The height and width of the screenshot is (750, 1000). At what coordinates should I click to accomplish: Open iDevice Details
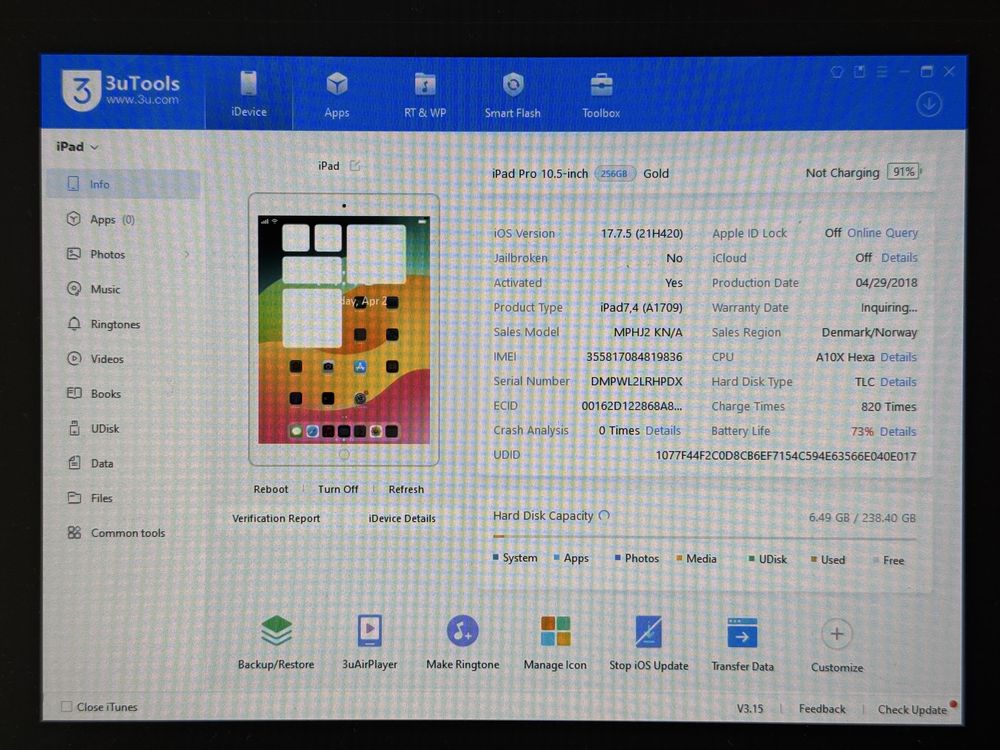pos(402,518)
